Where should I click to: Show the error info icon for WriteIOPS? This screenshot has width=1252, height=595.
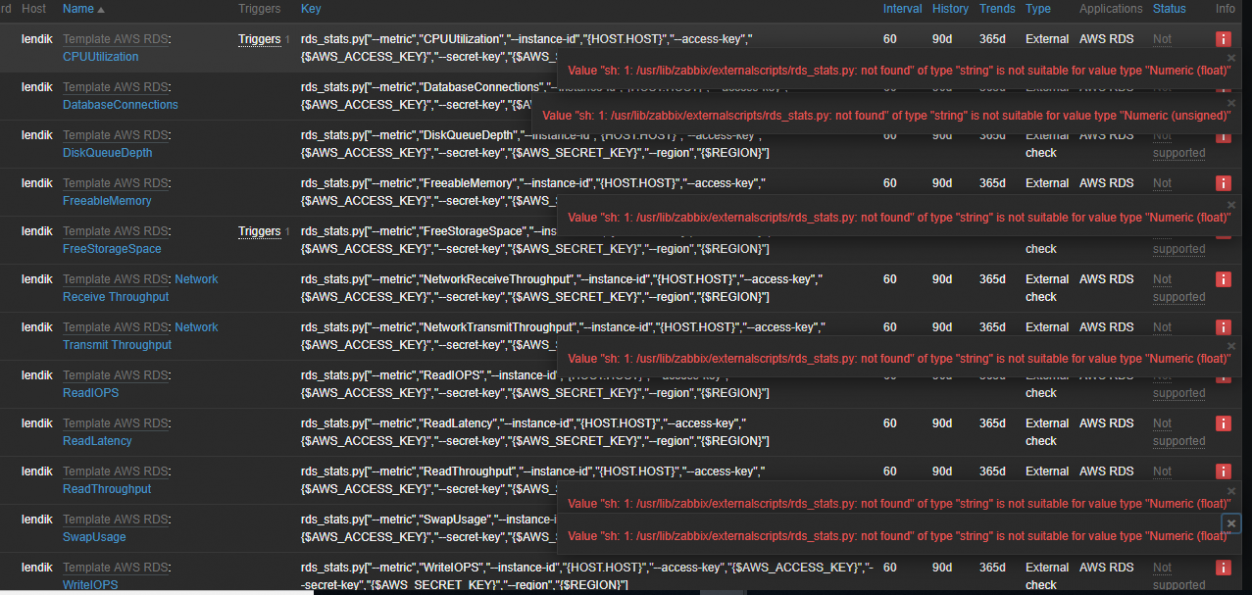click(1222, 567)
